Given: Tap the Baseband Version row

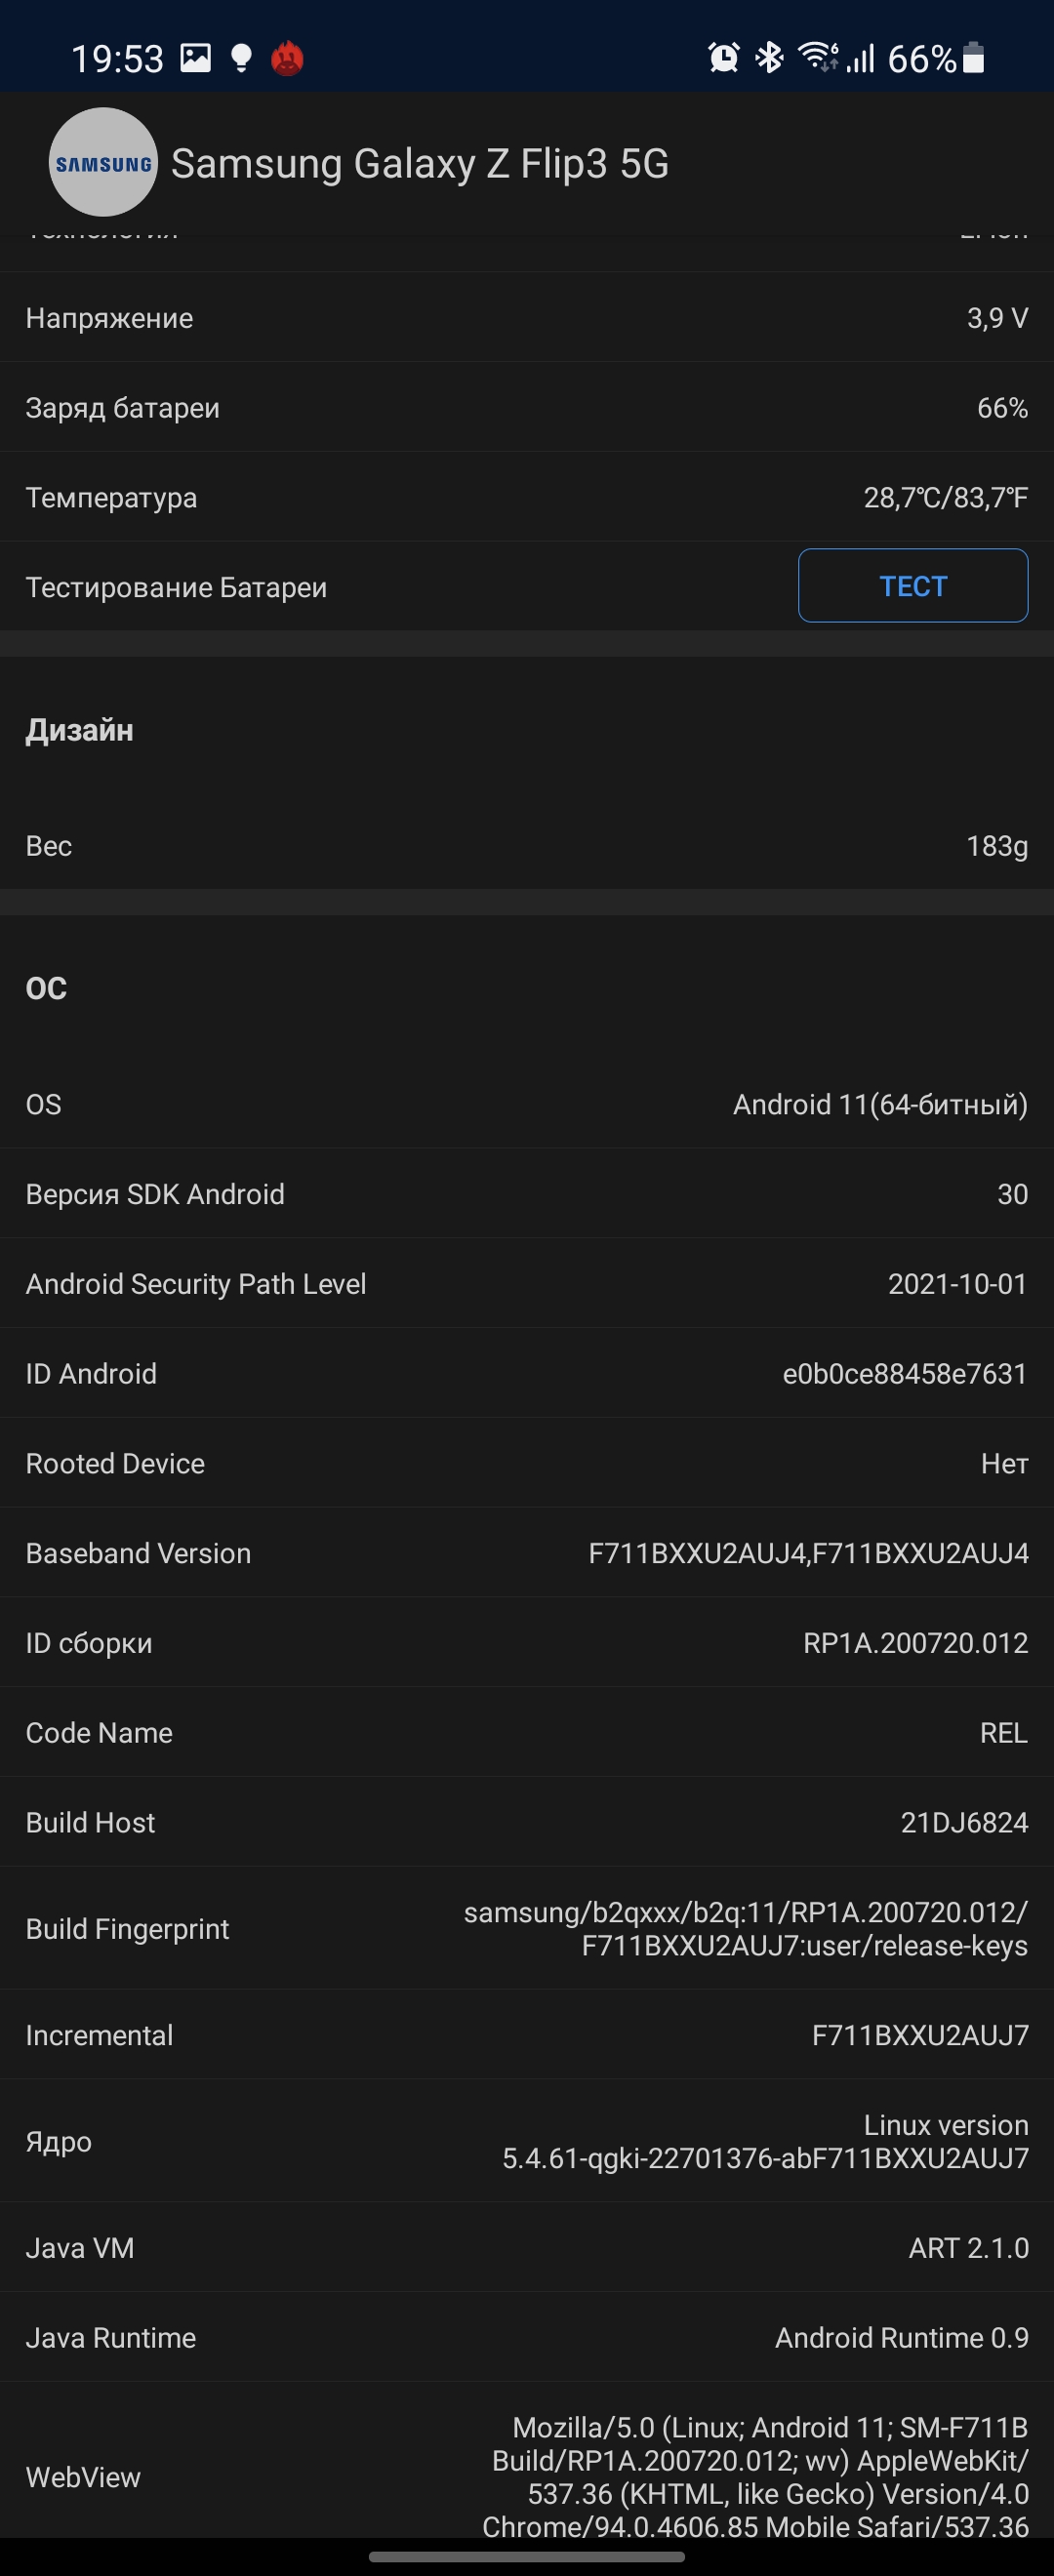Looking at the screenshot, I should pos(527,1553).
